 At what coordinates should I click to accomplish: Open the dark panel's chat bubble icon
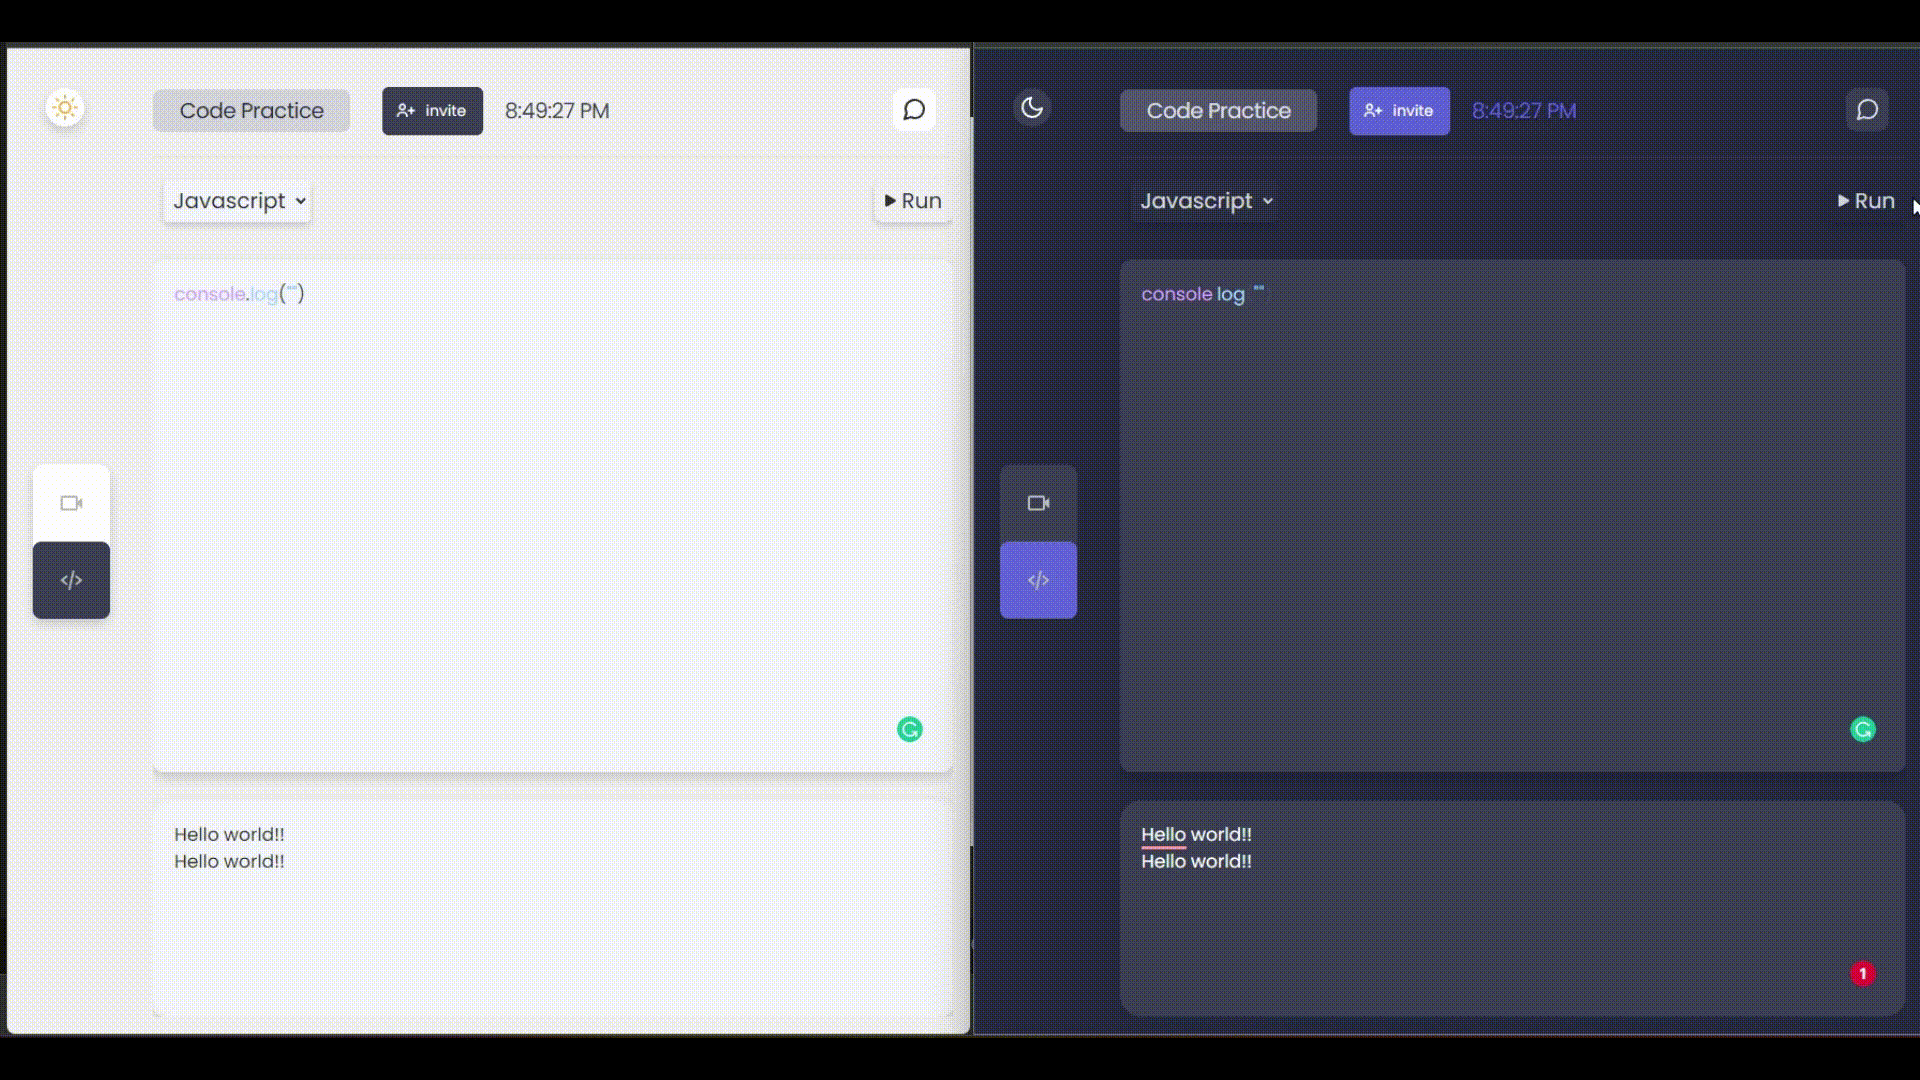click(x=1867, y=110)
